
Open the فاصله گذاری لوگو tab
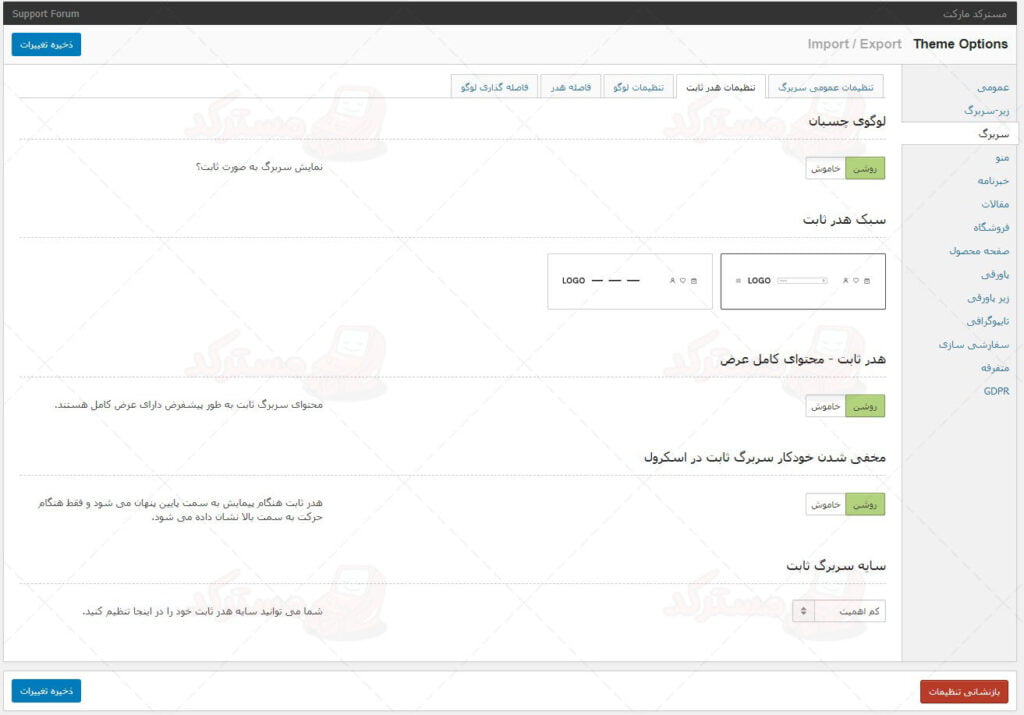pos(495,87)
